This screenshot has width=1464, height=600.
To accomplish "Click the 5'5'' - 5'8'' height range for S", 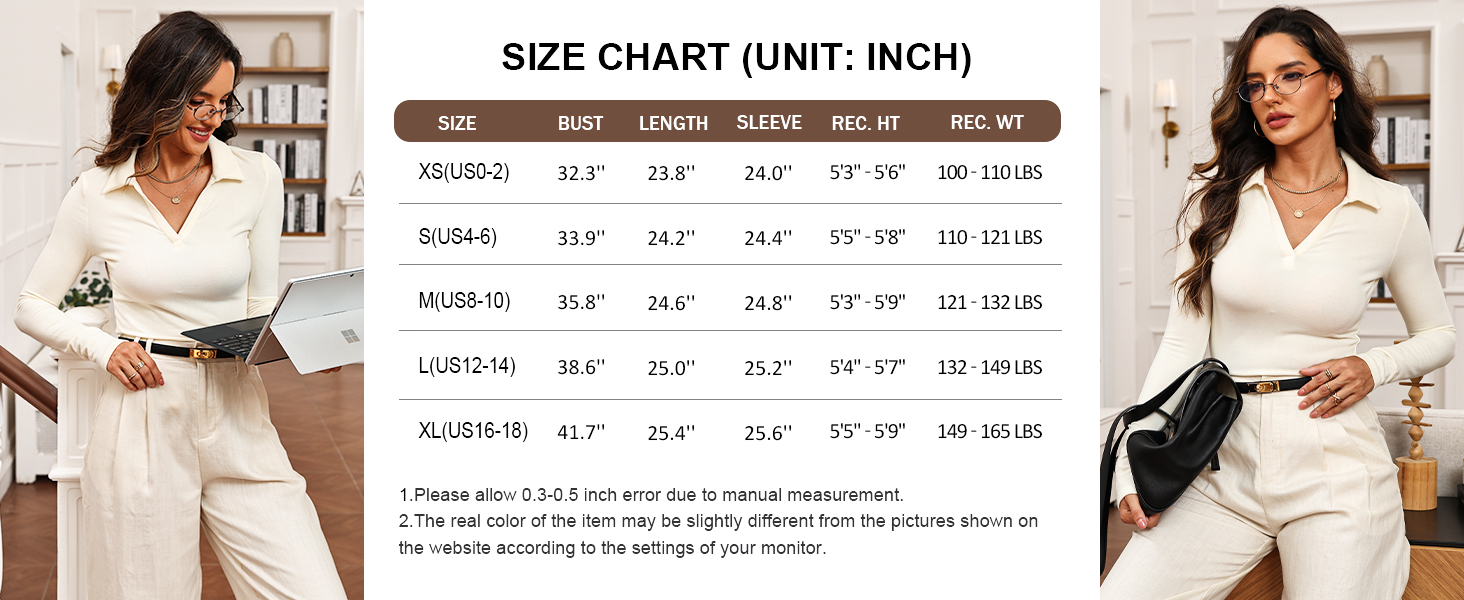I will click(867, 238).
